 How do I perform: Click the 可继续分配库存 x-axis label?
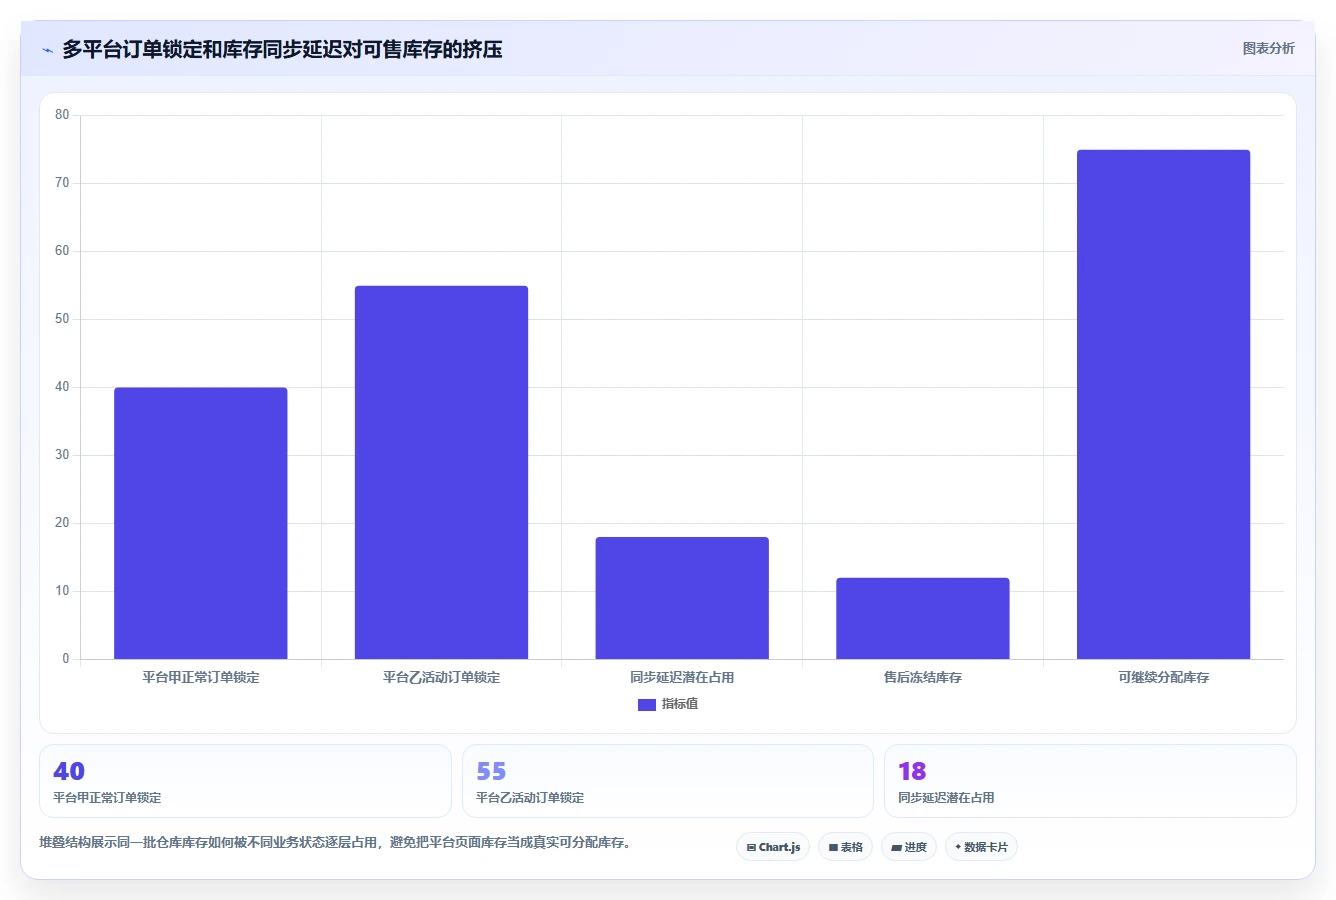(1163, 678)
